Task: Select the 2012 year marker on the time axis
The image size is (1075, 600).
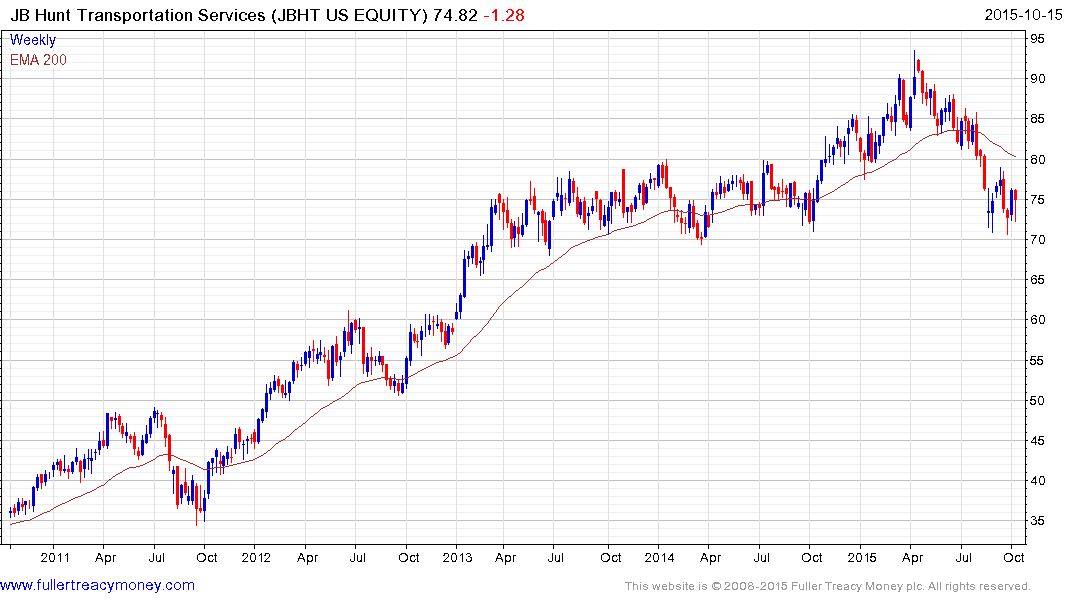Action: 256,558
